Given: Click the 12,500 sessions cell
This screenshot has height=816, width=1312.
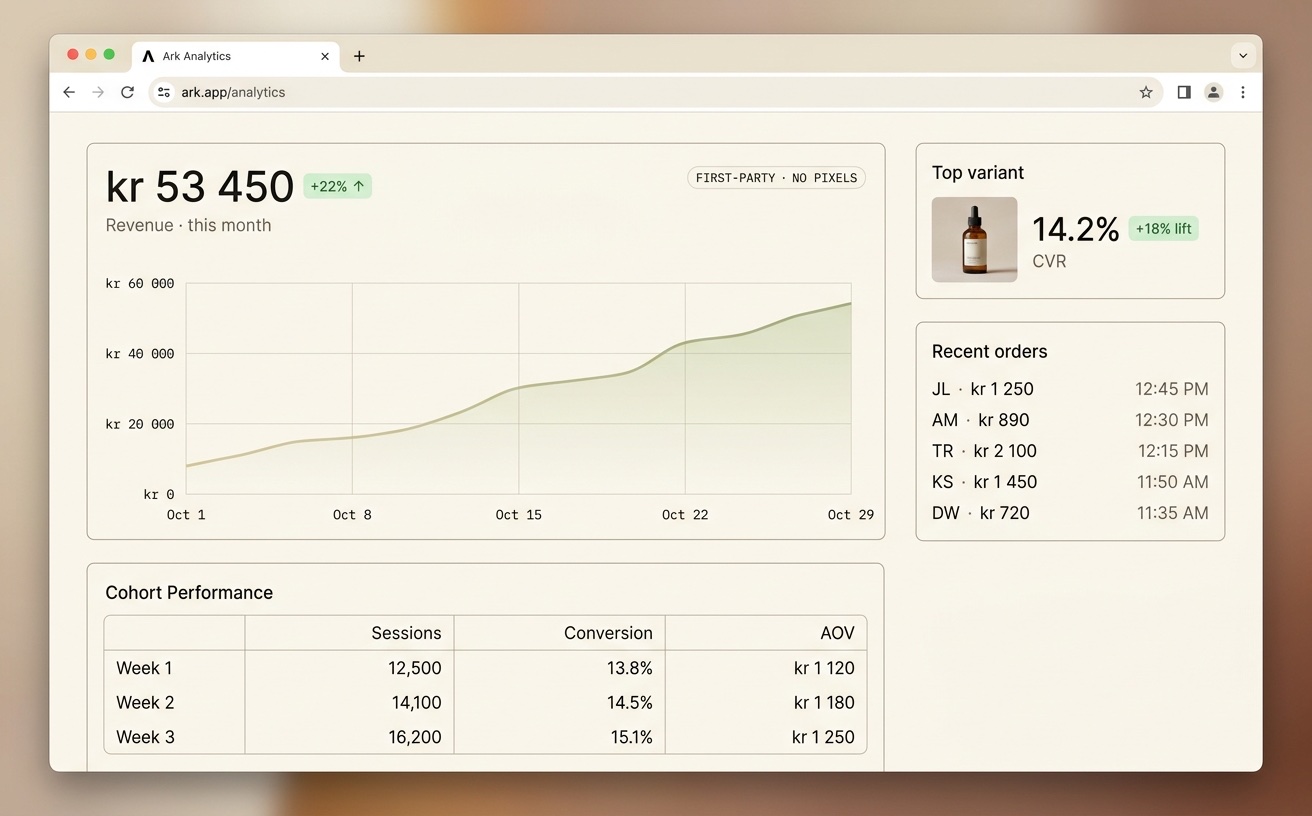Looking at the screenshot, I should 415,668.
